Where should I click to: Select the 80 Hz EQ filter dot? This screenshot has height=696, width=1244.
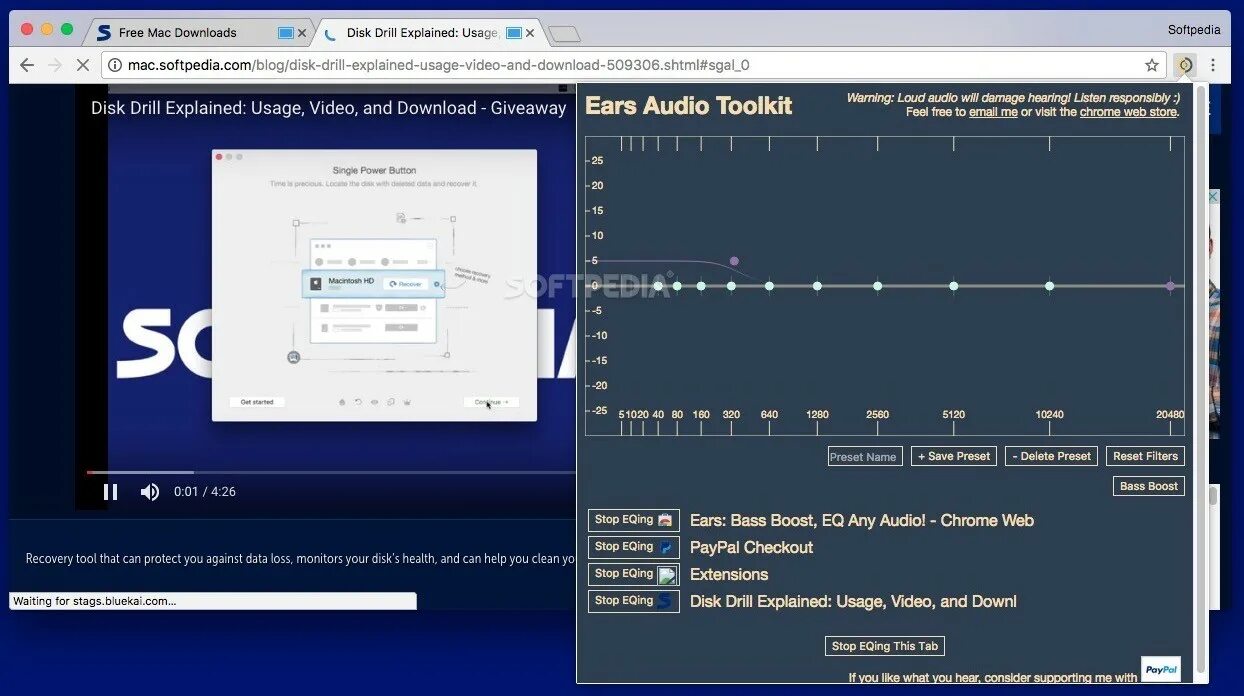pyautogui.click(x=677, y=286)
